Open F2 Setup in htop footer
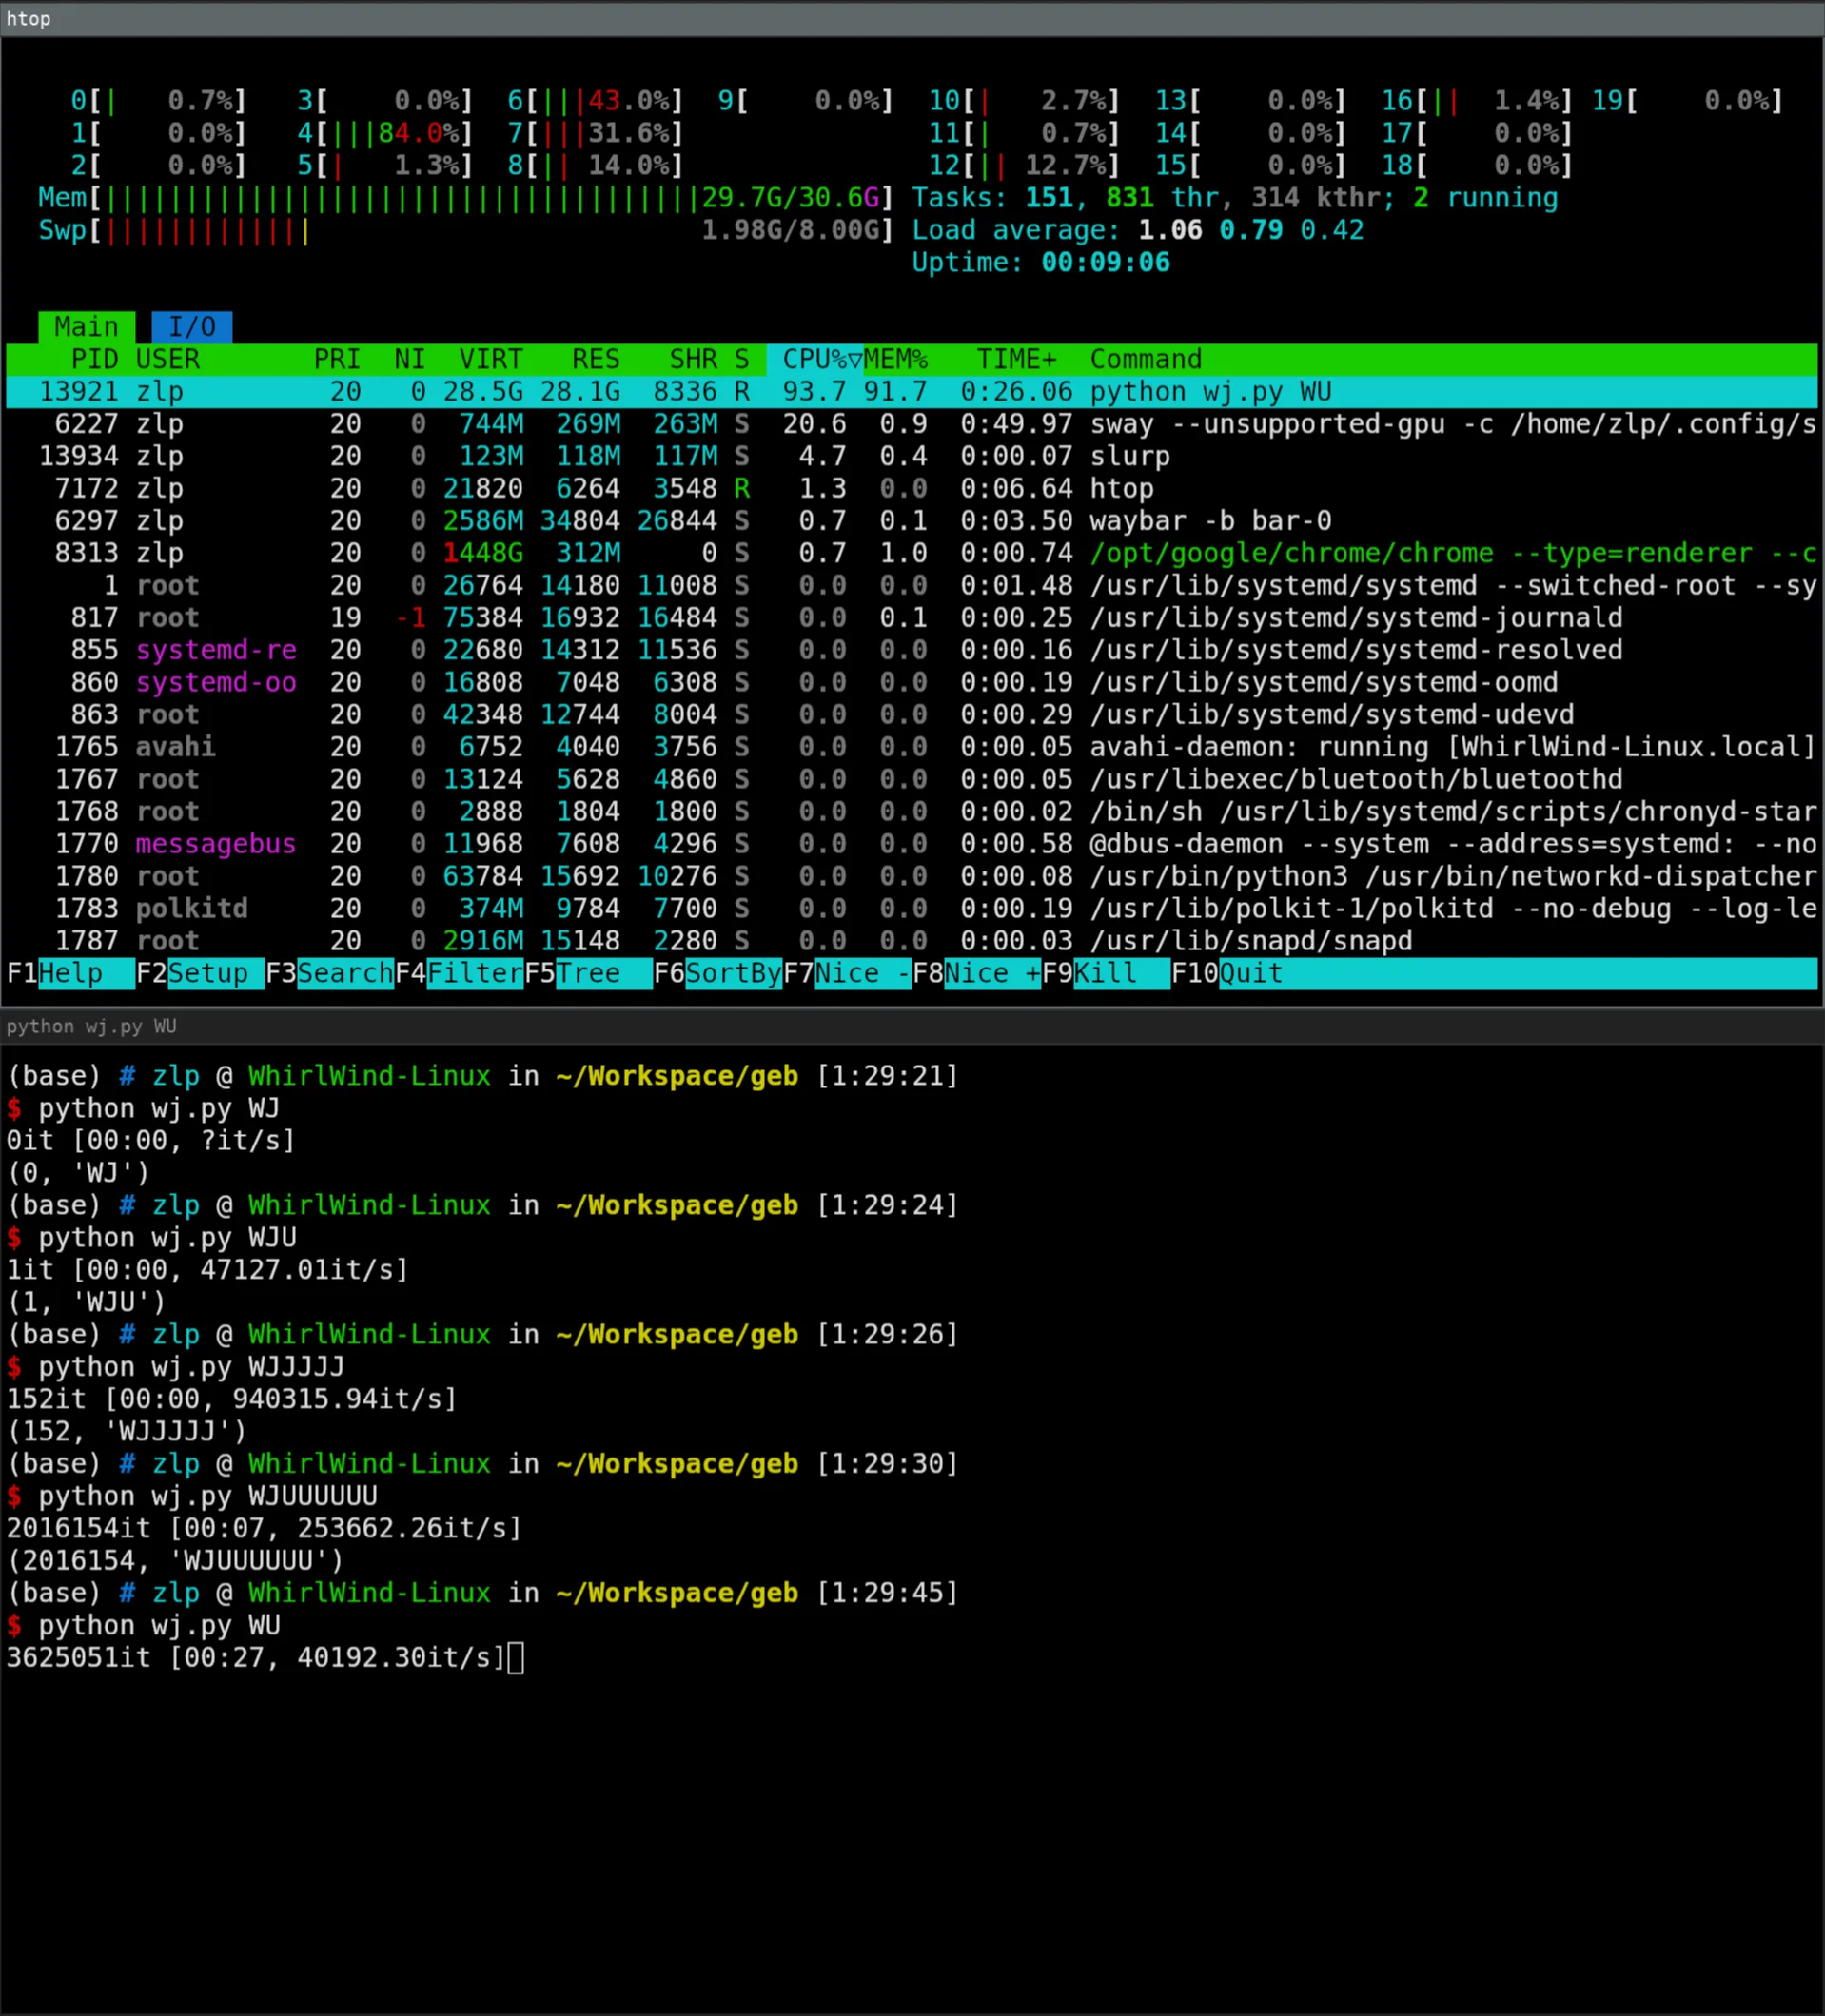Screen dimensions: 1825x2016 click(x=200, y=973)
